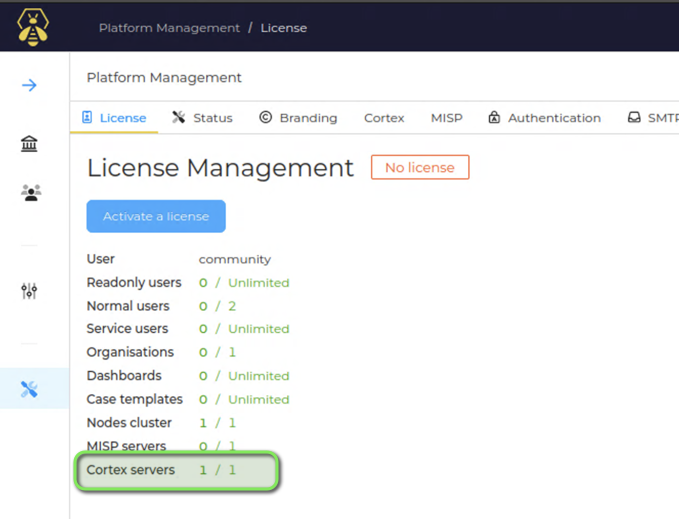Click the Case templates label
The image size is (679, 519).
(135, 399)
